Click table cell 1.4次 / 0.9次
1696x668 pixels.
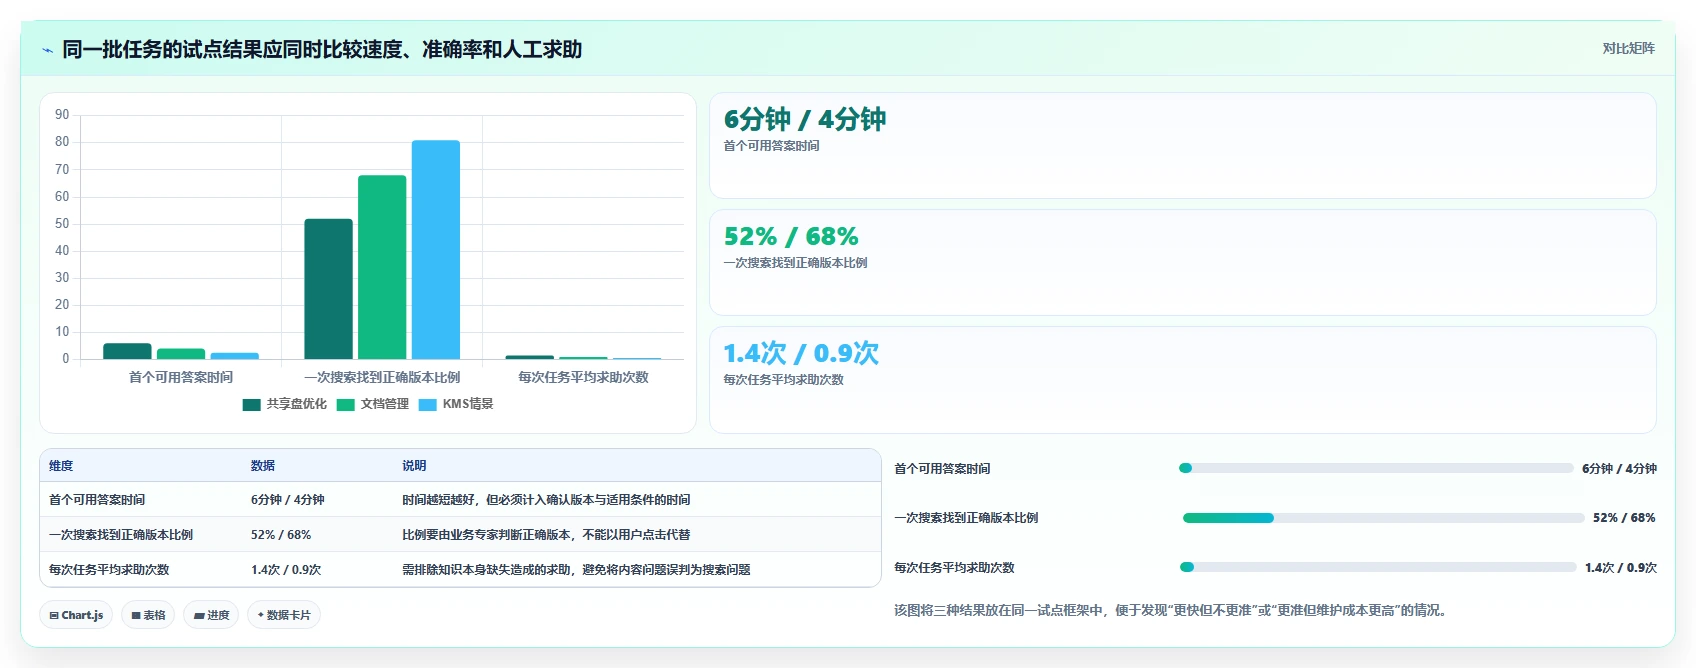click(286, 570)
